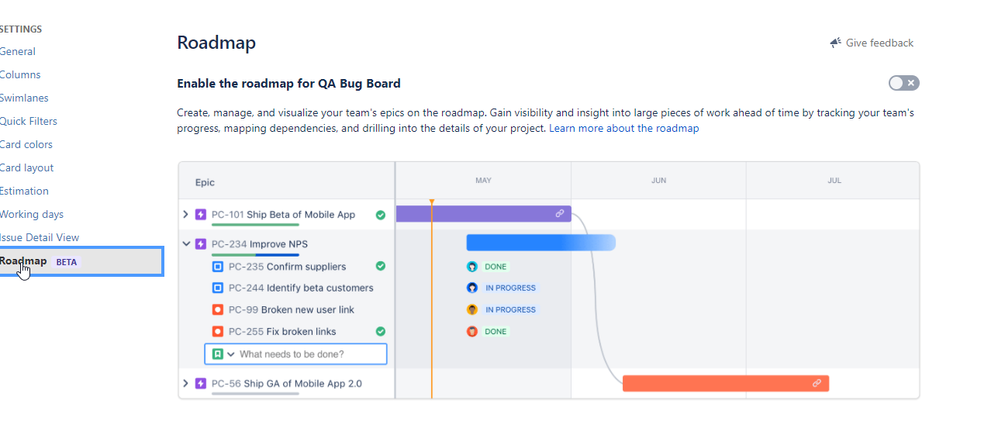Image resolution: width=998 pixels, height=421 pixels.
Task: Click the What needs to be done field
Action: tap(295, 354)
